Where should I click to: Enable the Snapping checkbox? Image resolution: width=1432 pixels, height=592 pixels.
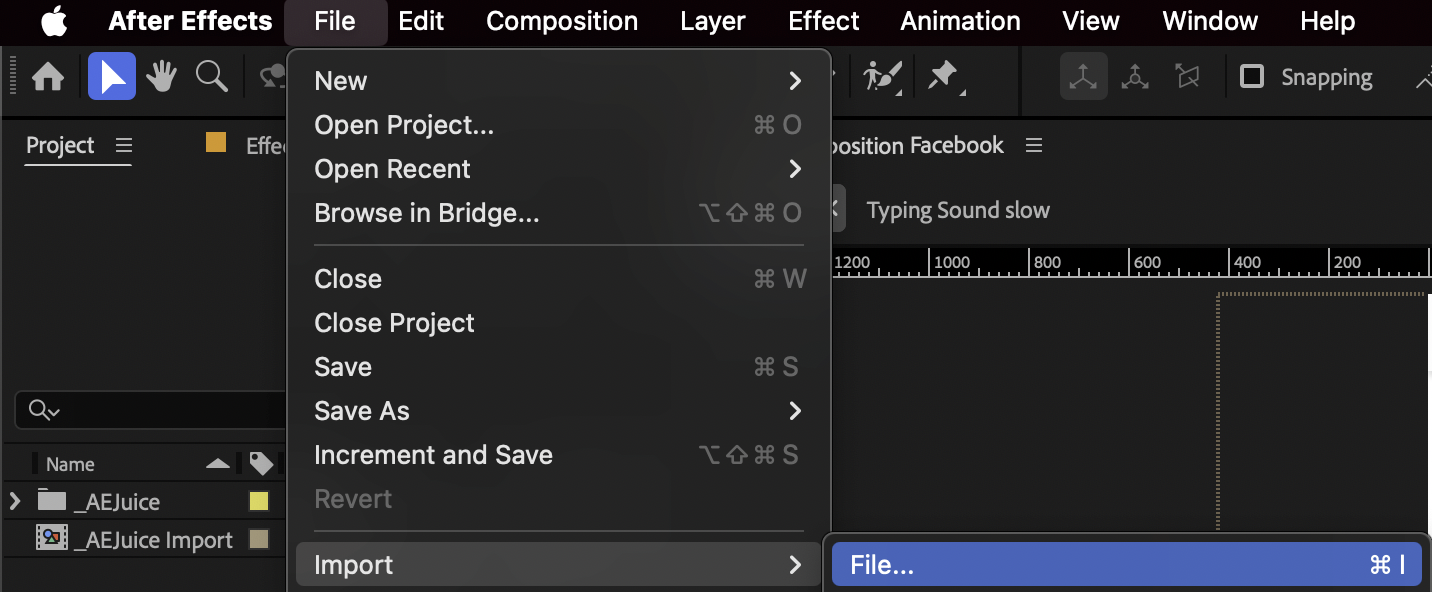click(x=1252, y=77)
